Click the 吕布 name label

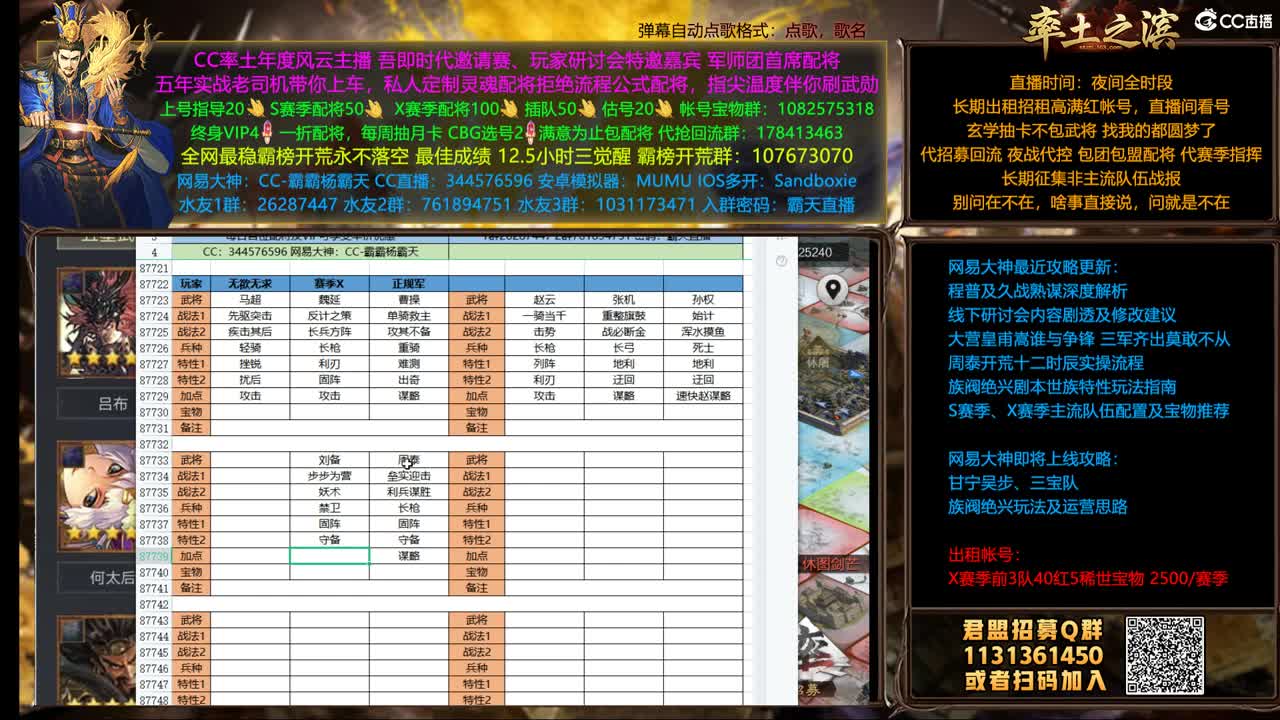[112, 404]
